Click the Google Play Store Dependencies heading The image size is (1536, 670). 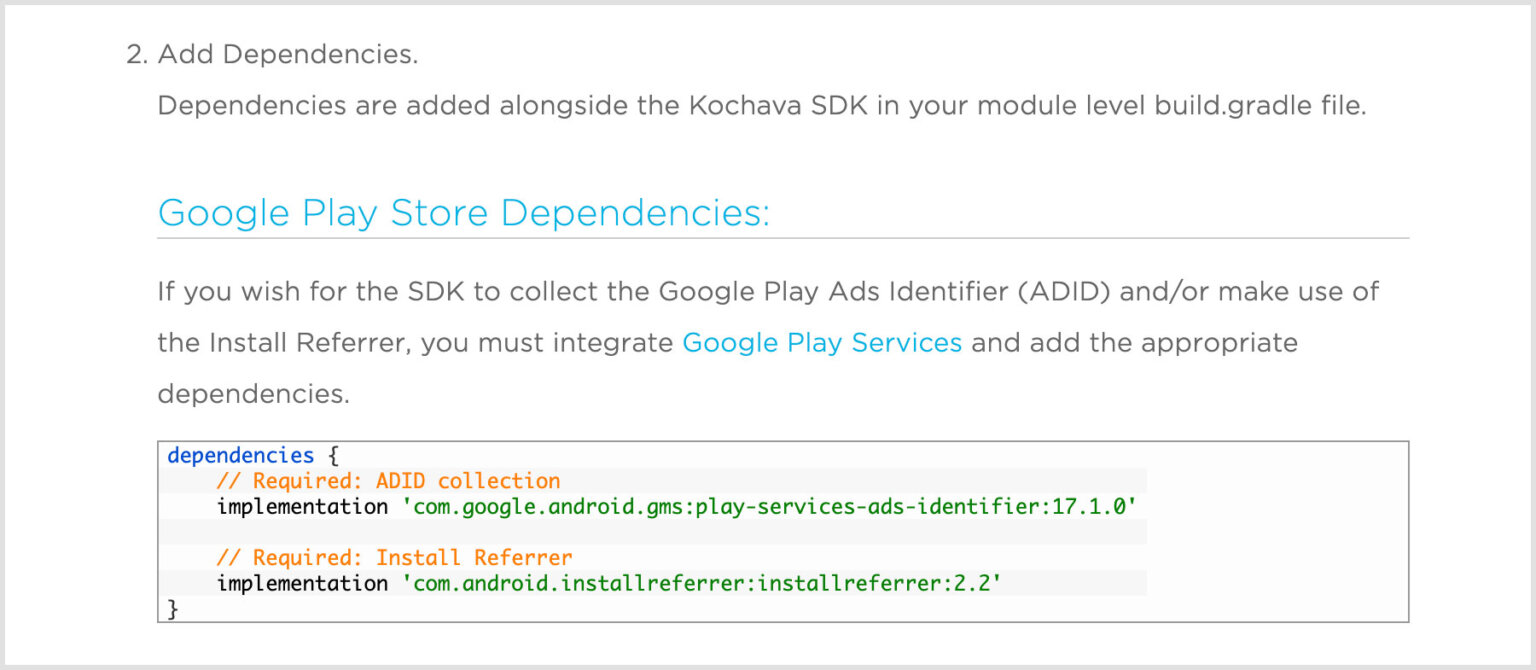(462, 213)
